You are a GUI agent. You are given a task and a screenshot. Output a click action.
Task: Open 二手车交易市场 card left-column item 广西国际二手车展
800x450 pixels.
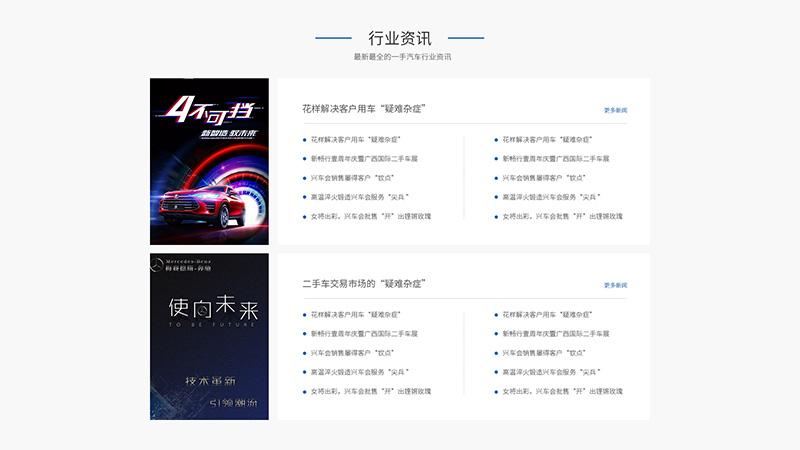point(364,334)
